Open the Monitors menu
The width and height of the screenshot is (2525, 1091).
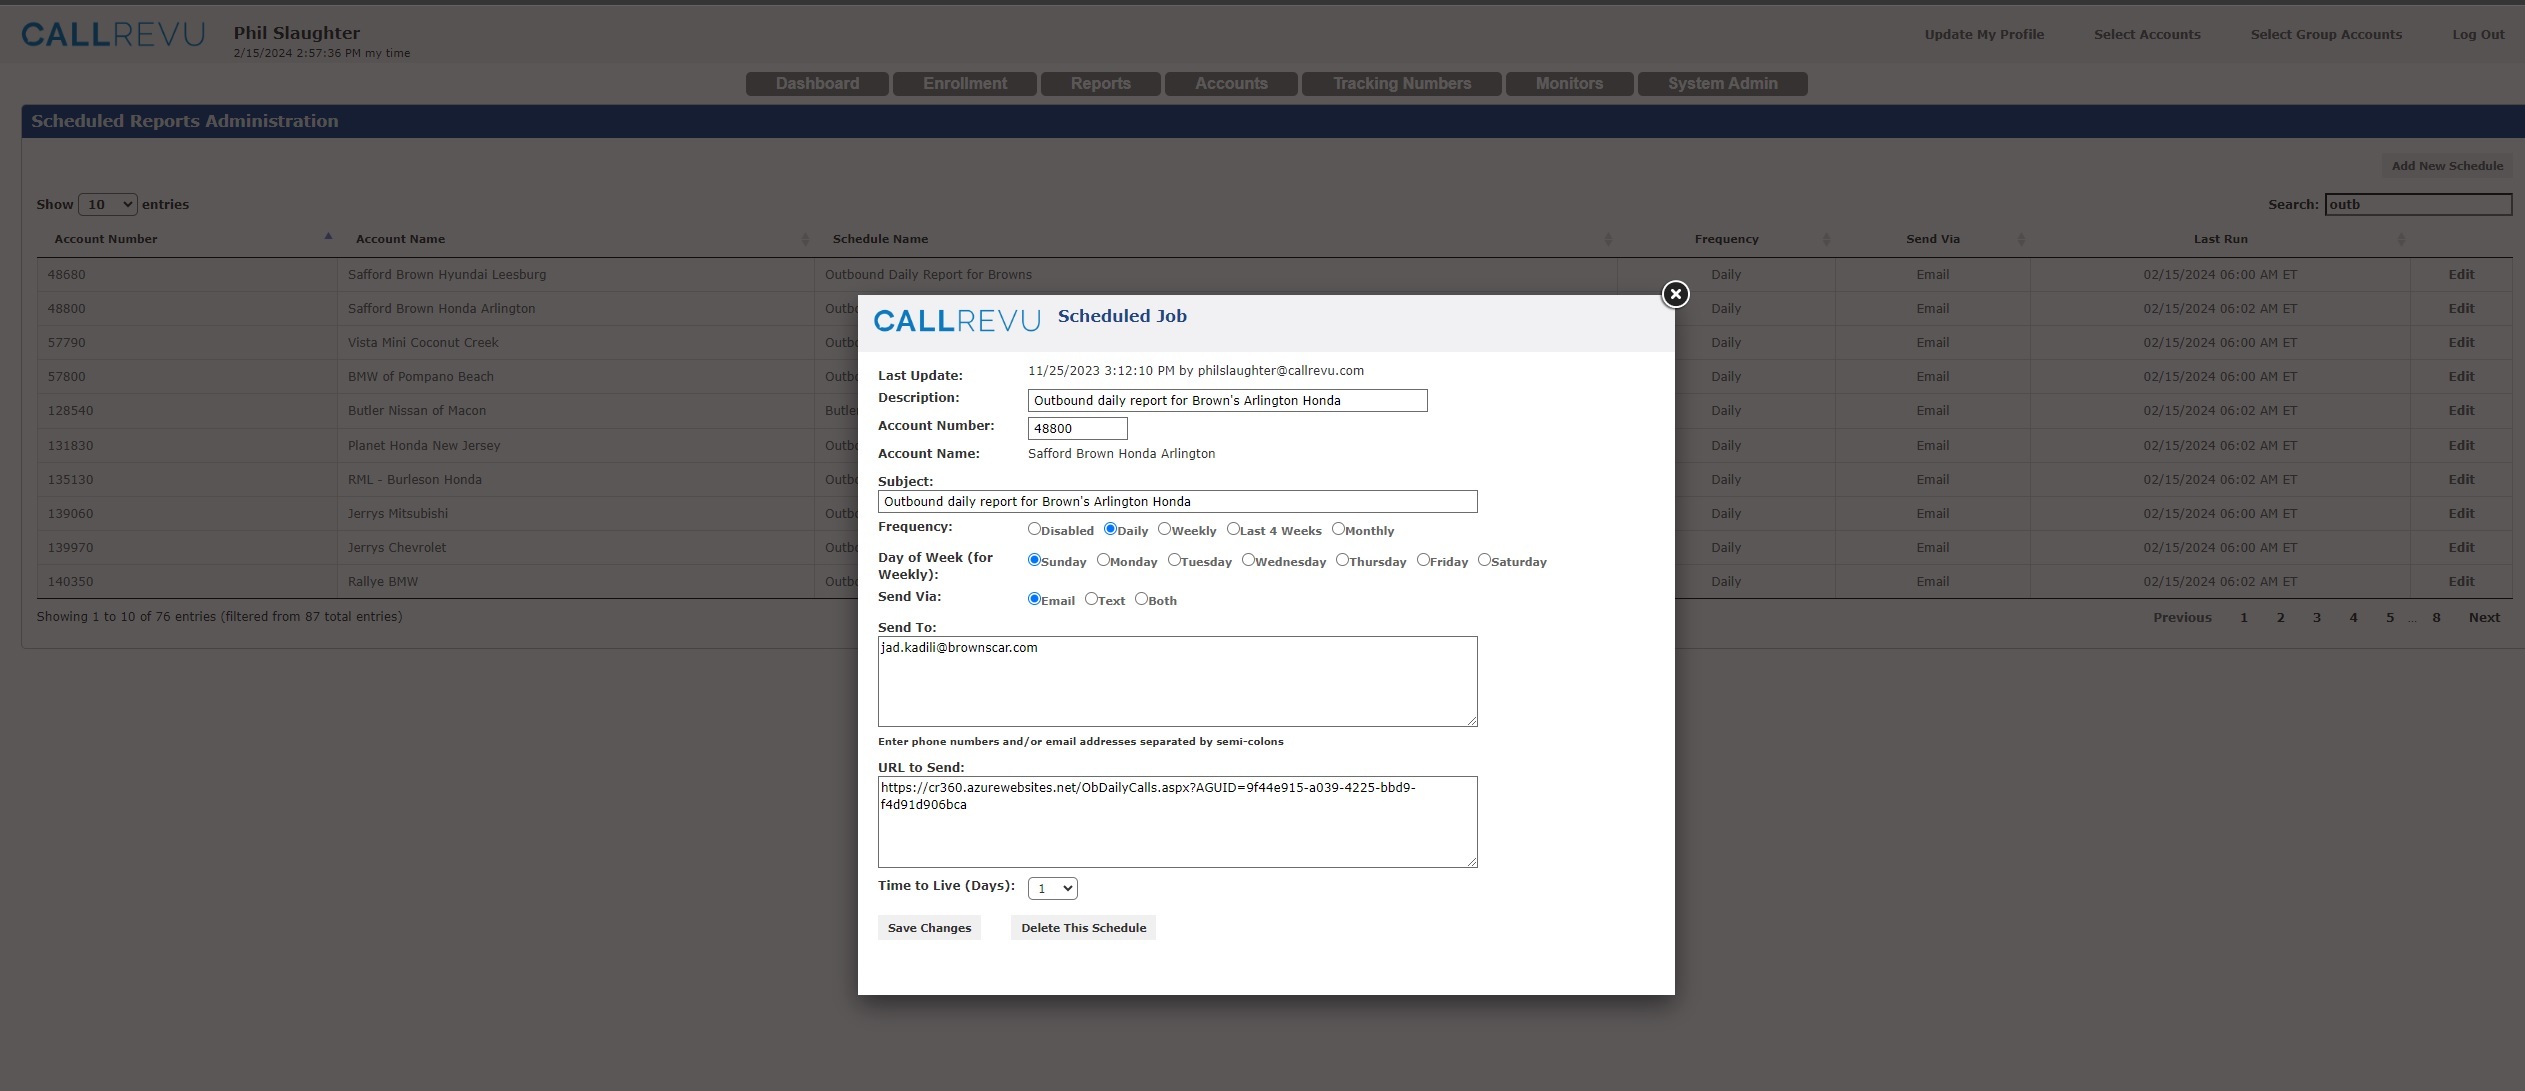(1569, 84)
